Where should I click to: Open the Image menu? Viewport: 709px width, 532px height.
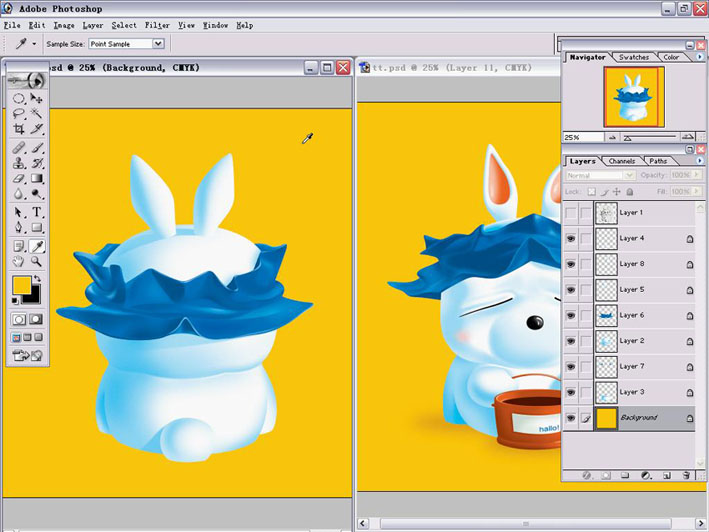pos(64,25)
